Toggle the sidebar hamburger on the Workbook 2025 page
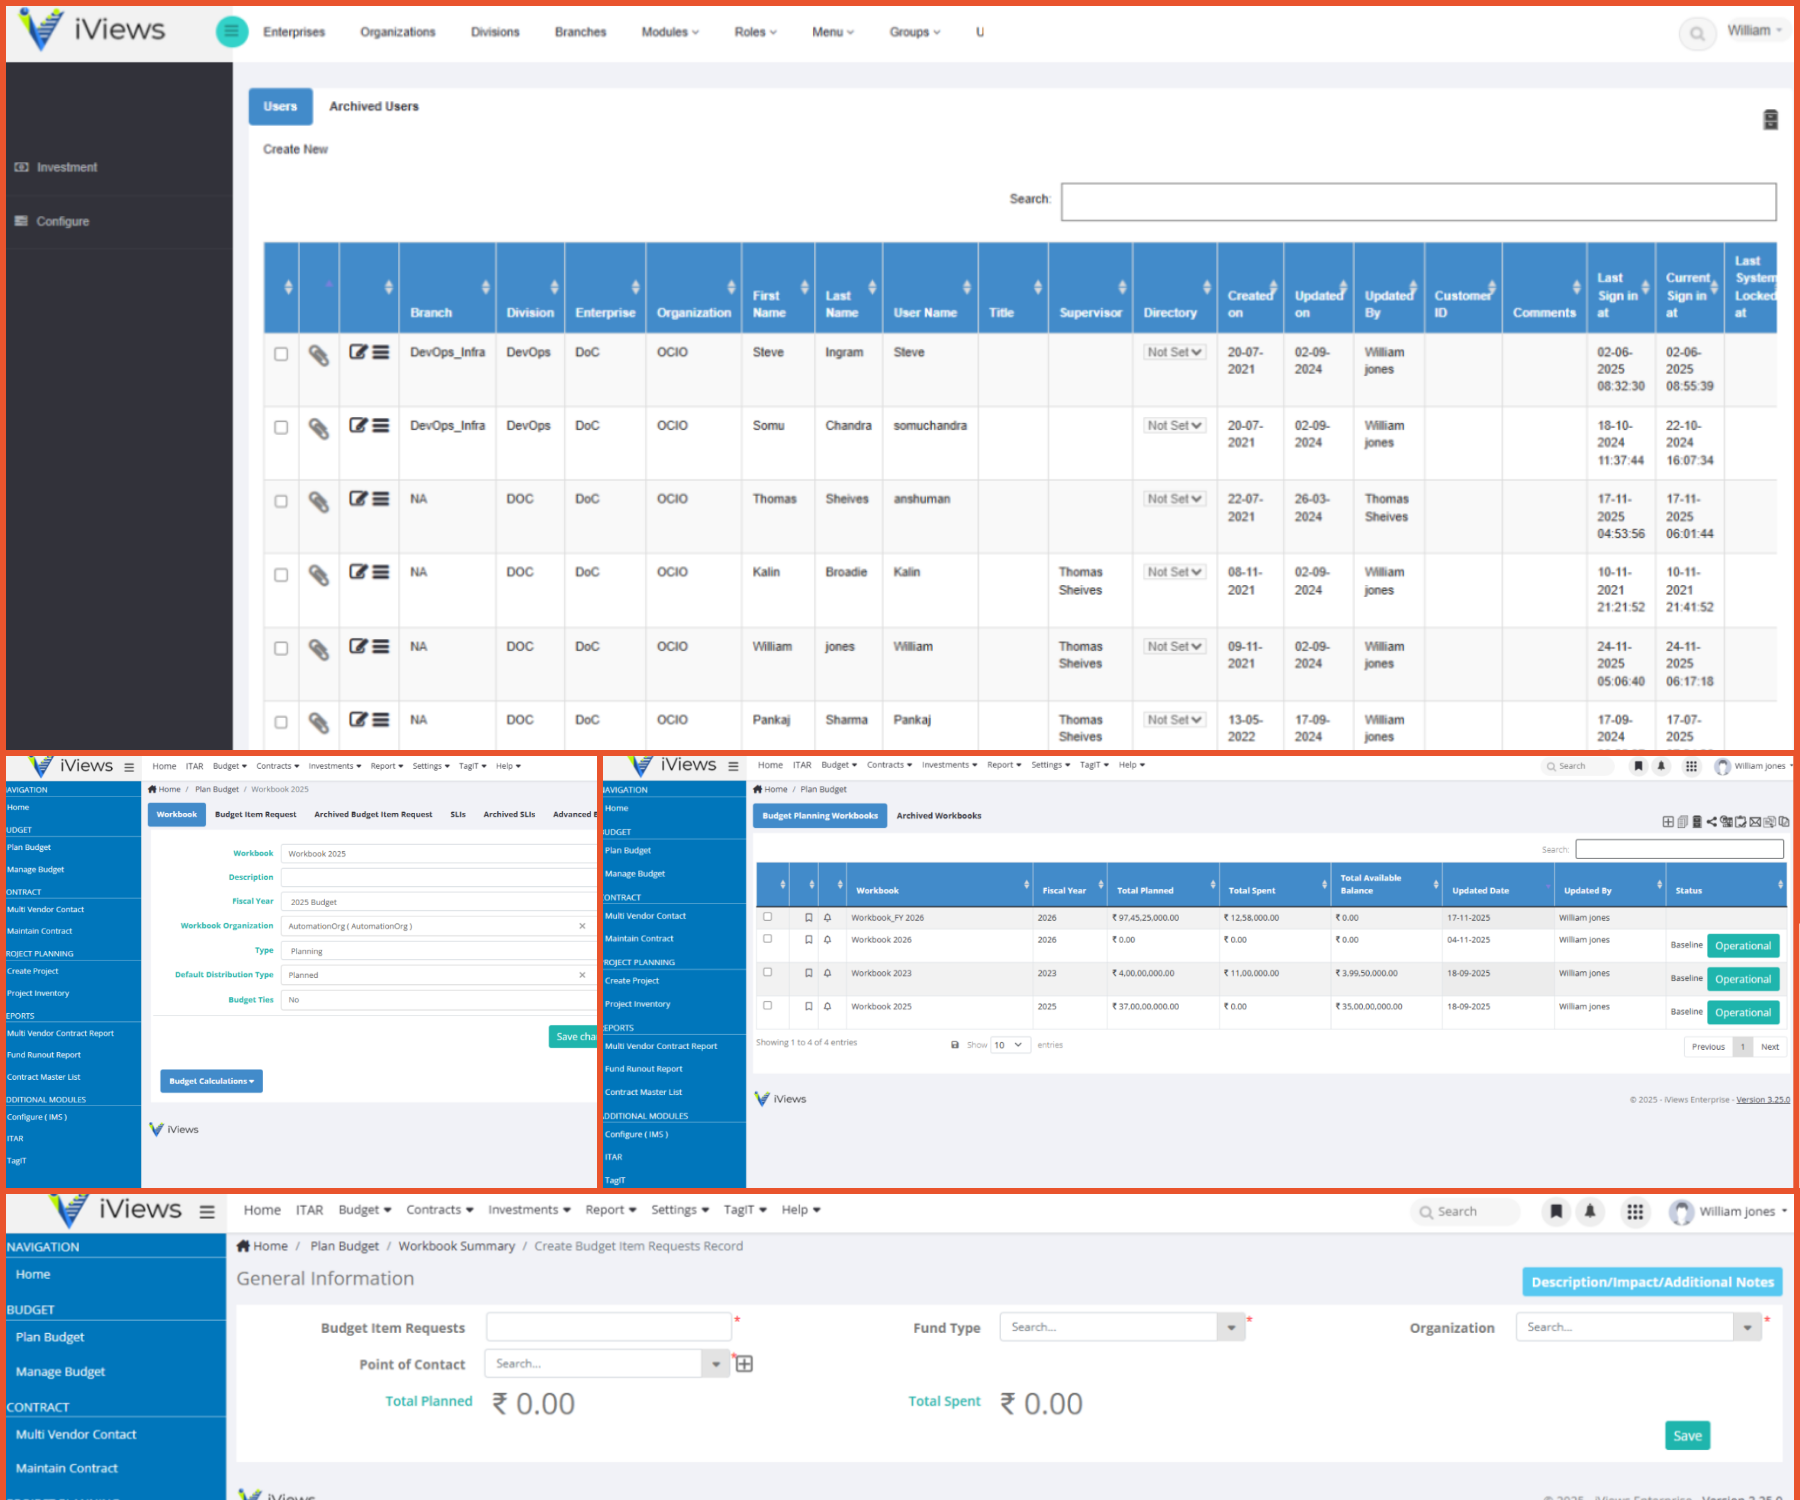 pyautogui.click(x=129, y=767)
